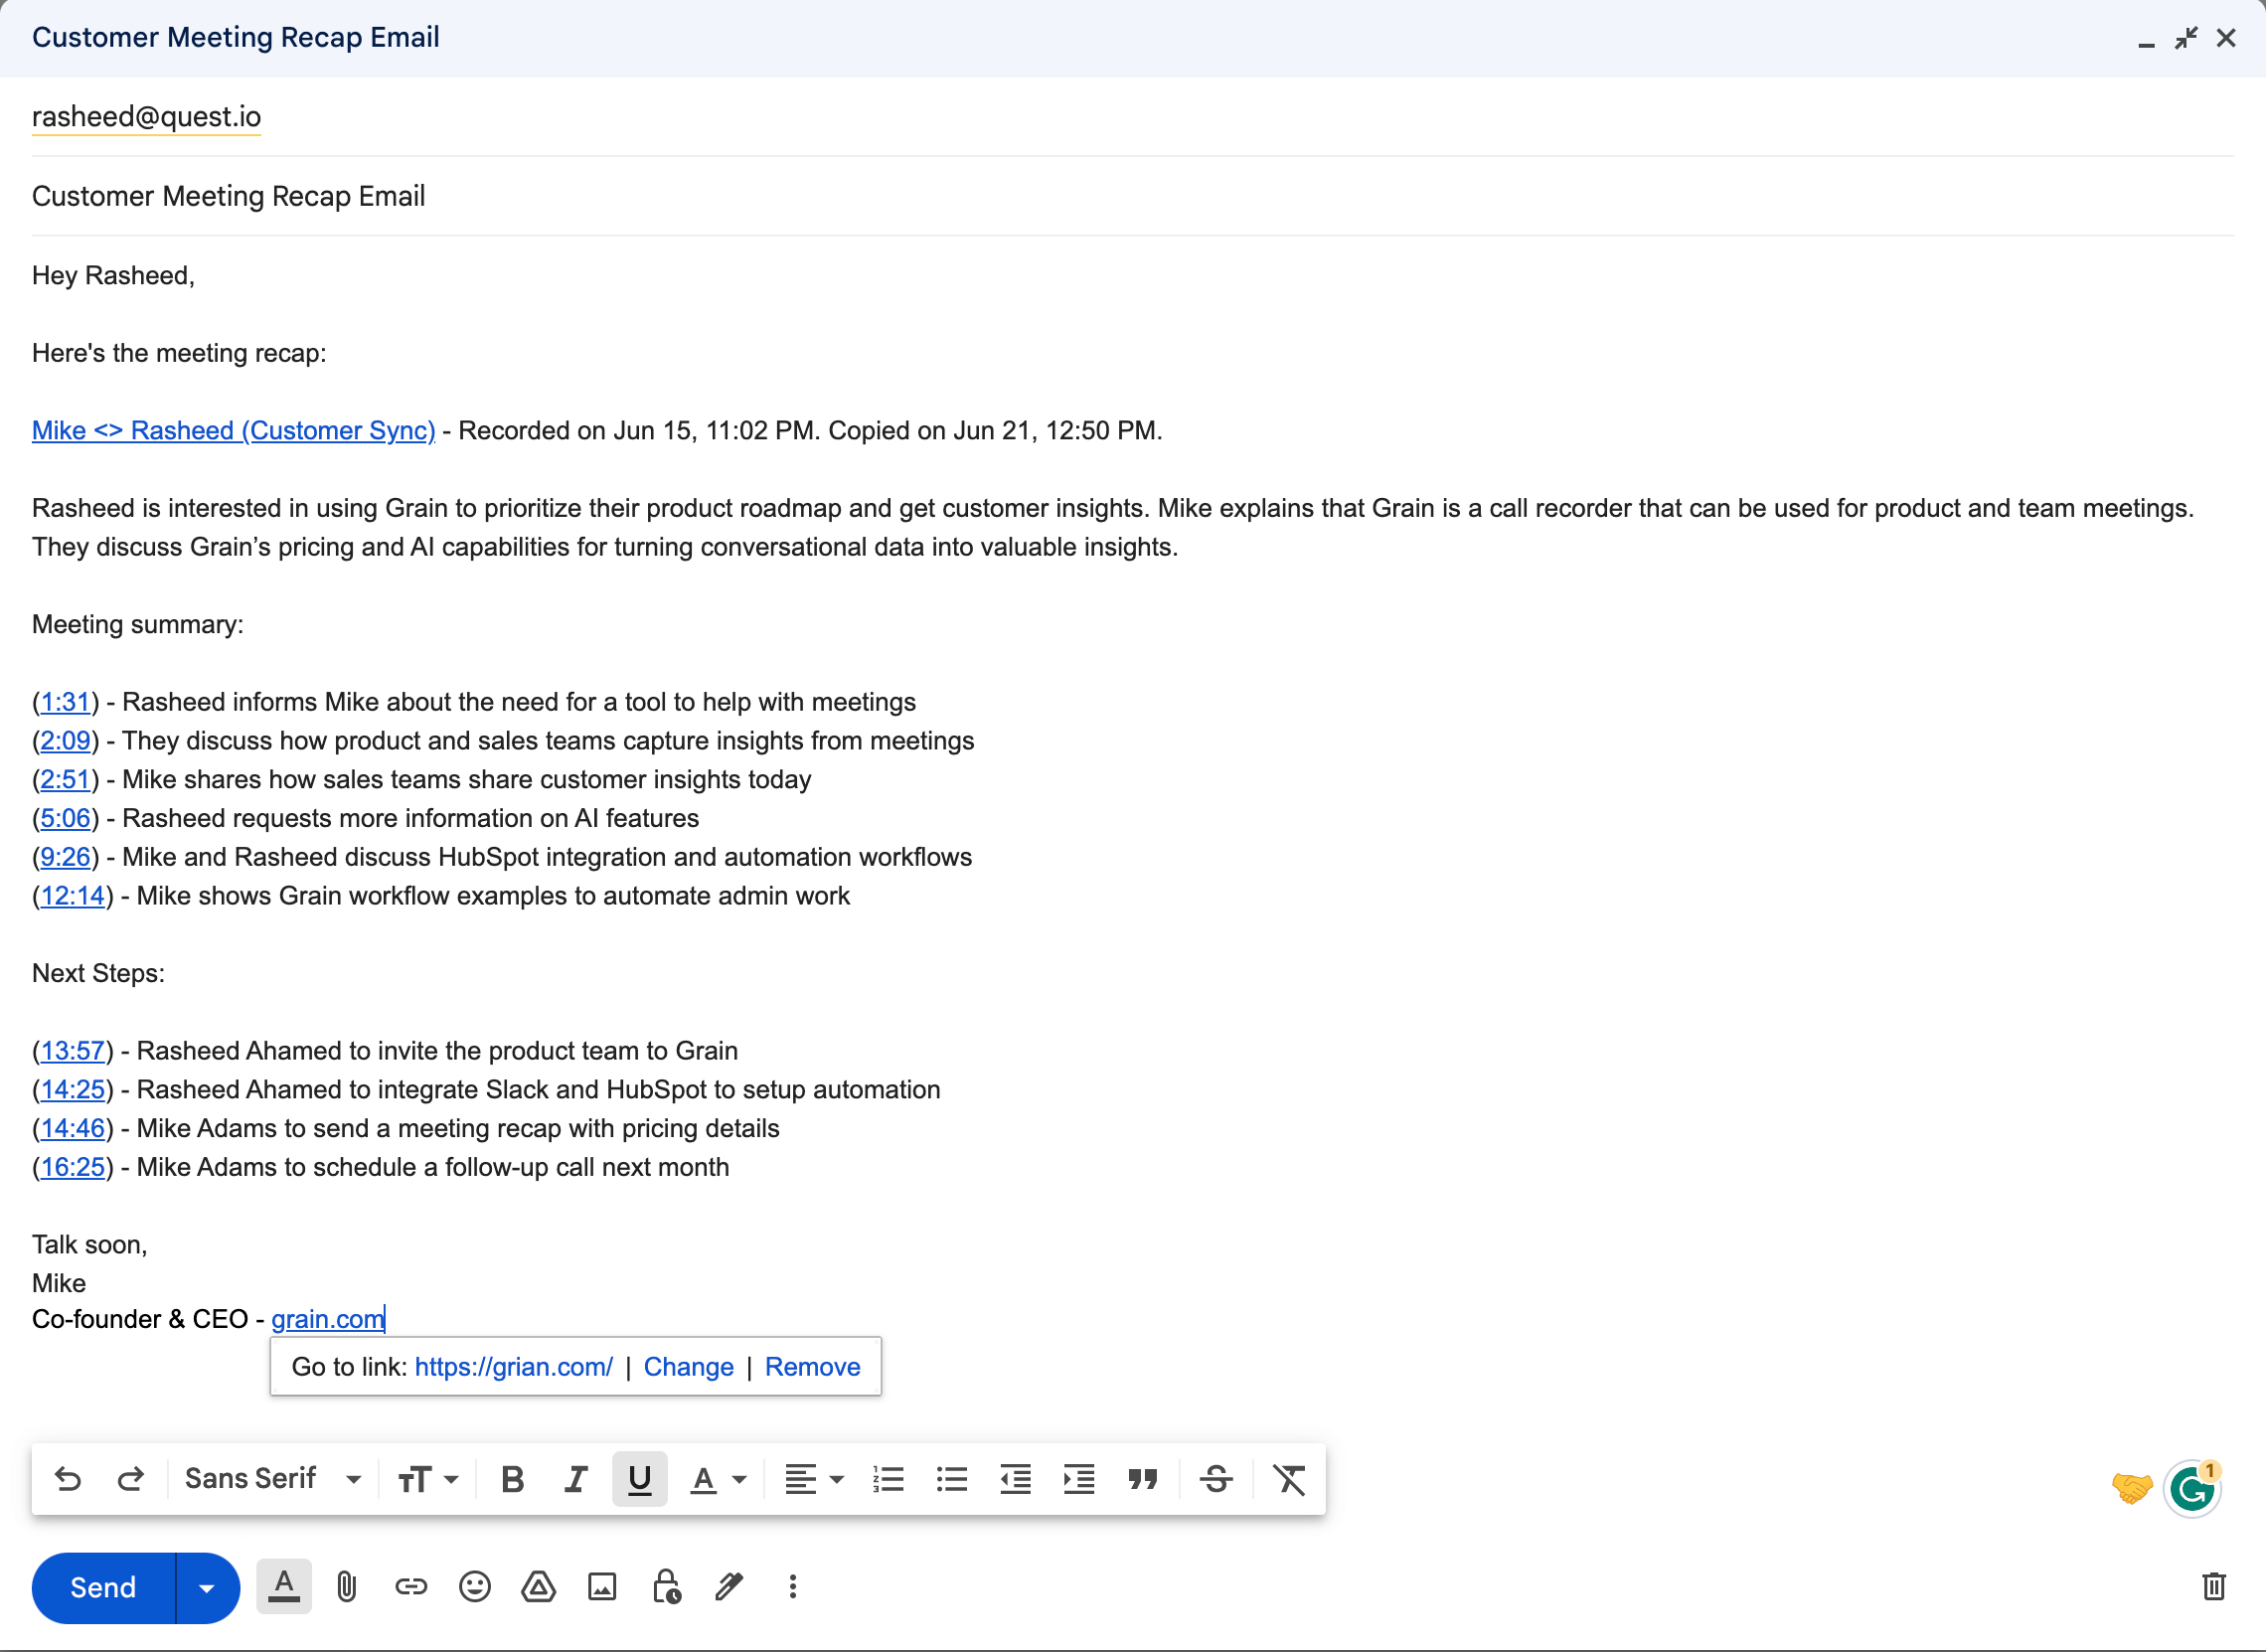Click the recipient rasheed@quest.io

click(147, 117)
